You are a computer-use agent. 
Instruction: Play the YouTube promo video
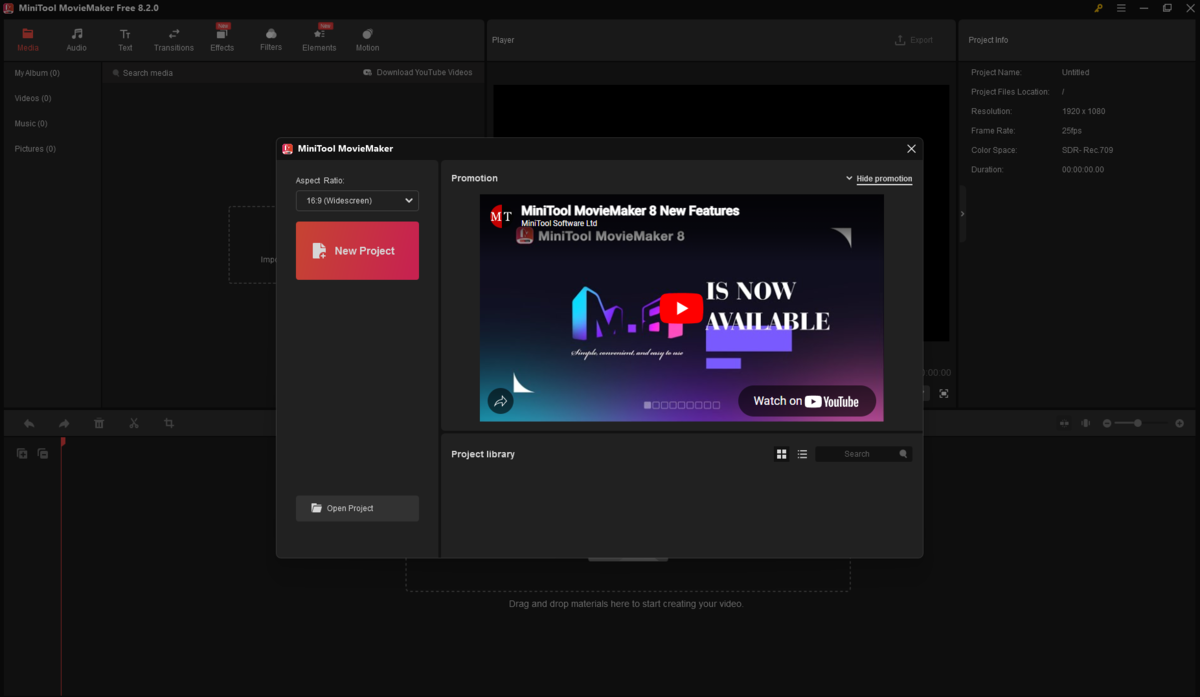681,308
